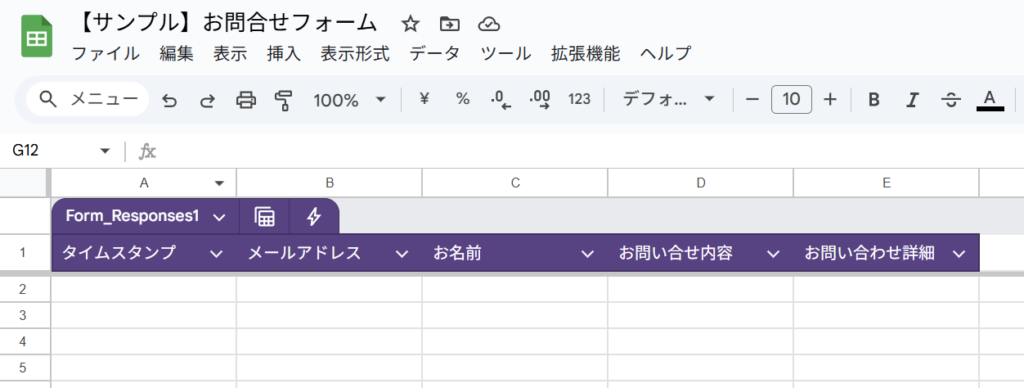Click the move to folder icon
The width and height of the screenshot is (1024, 388).
pyautogui.click(x=449, y=24)
